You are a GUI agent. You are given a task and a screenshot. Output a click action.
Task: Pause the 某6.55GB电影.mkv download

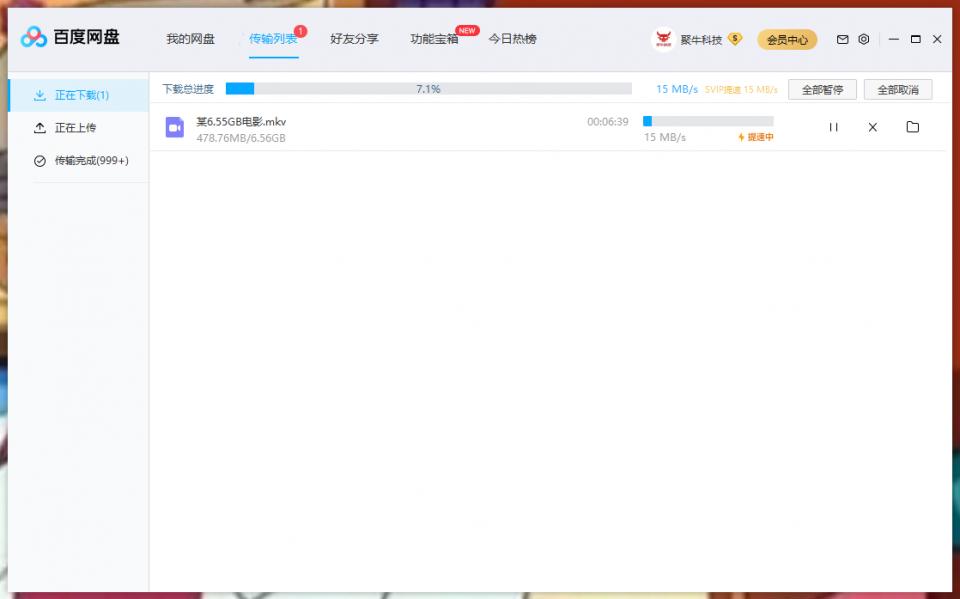click(833, 127)
